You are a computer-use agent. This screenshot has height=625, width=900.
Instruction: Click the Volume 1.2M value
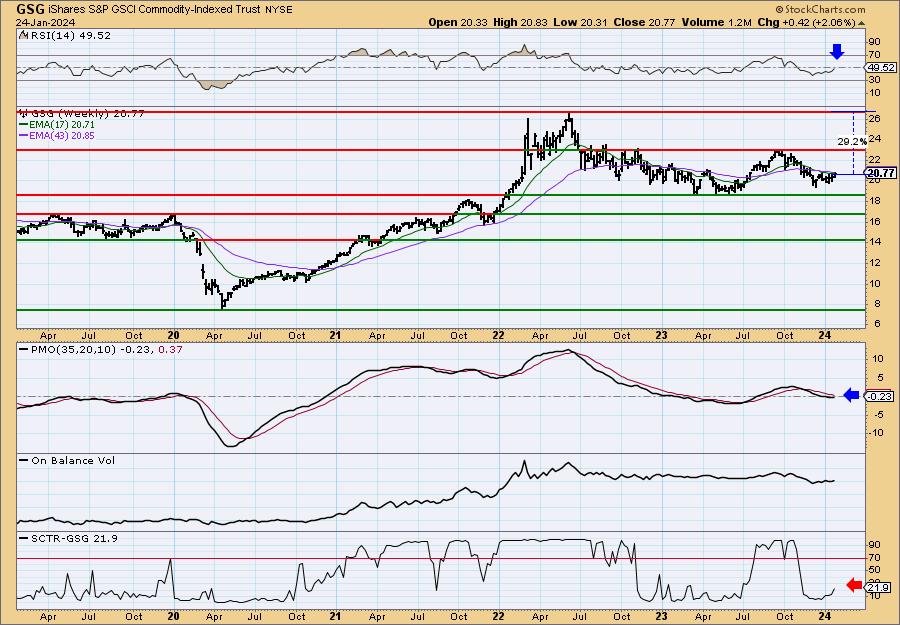coord(716,22)
